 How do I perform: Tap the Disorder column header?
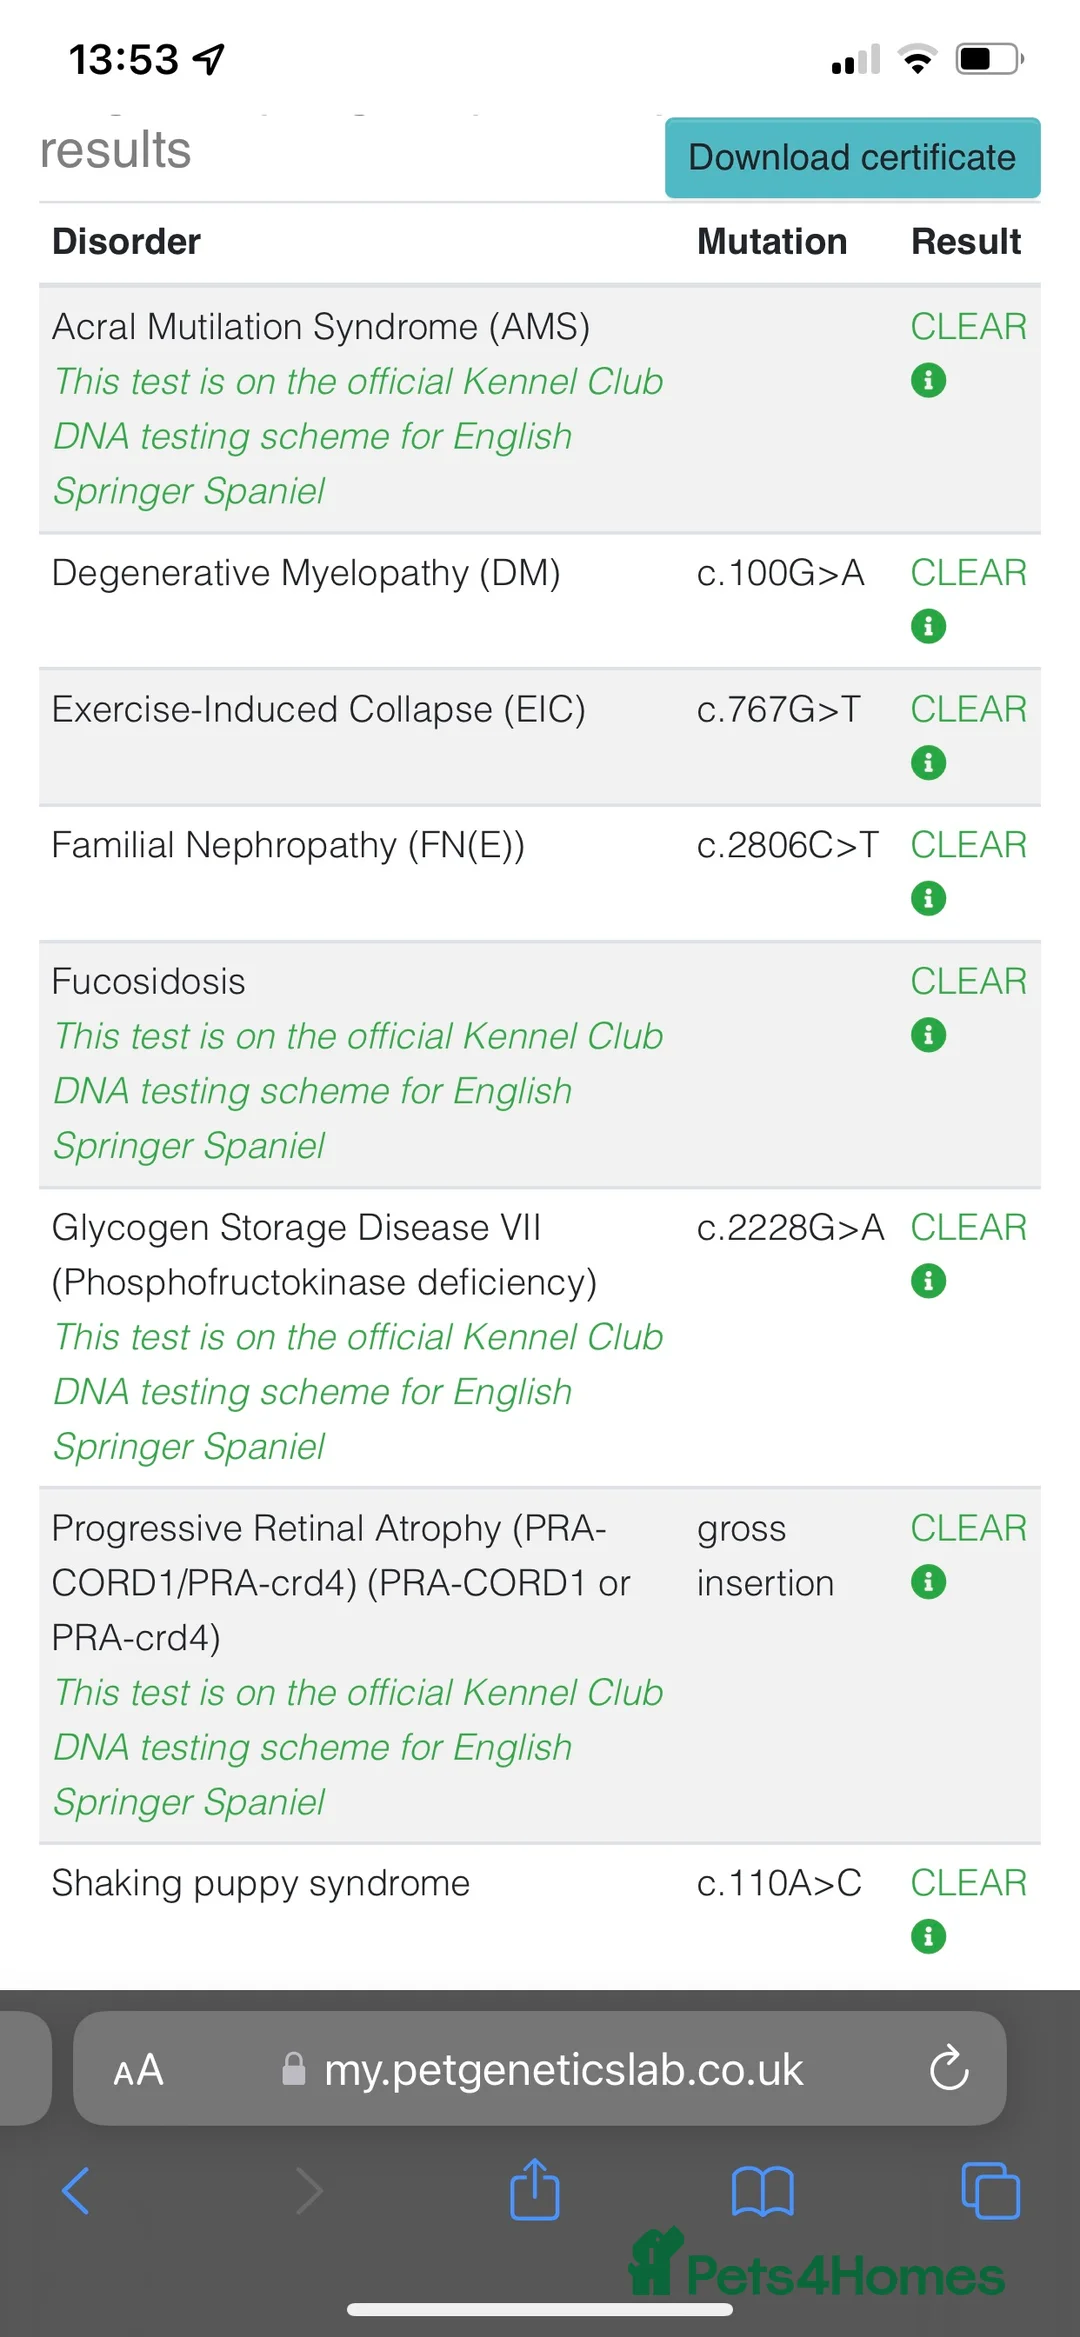126,242
